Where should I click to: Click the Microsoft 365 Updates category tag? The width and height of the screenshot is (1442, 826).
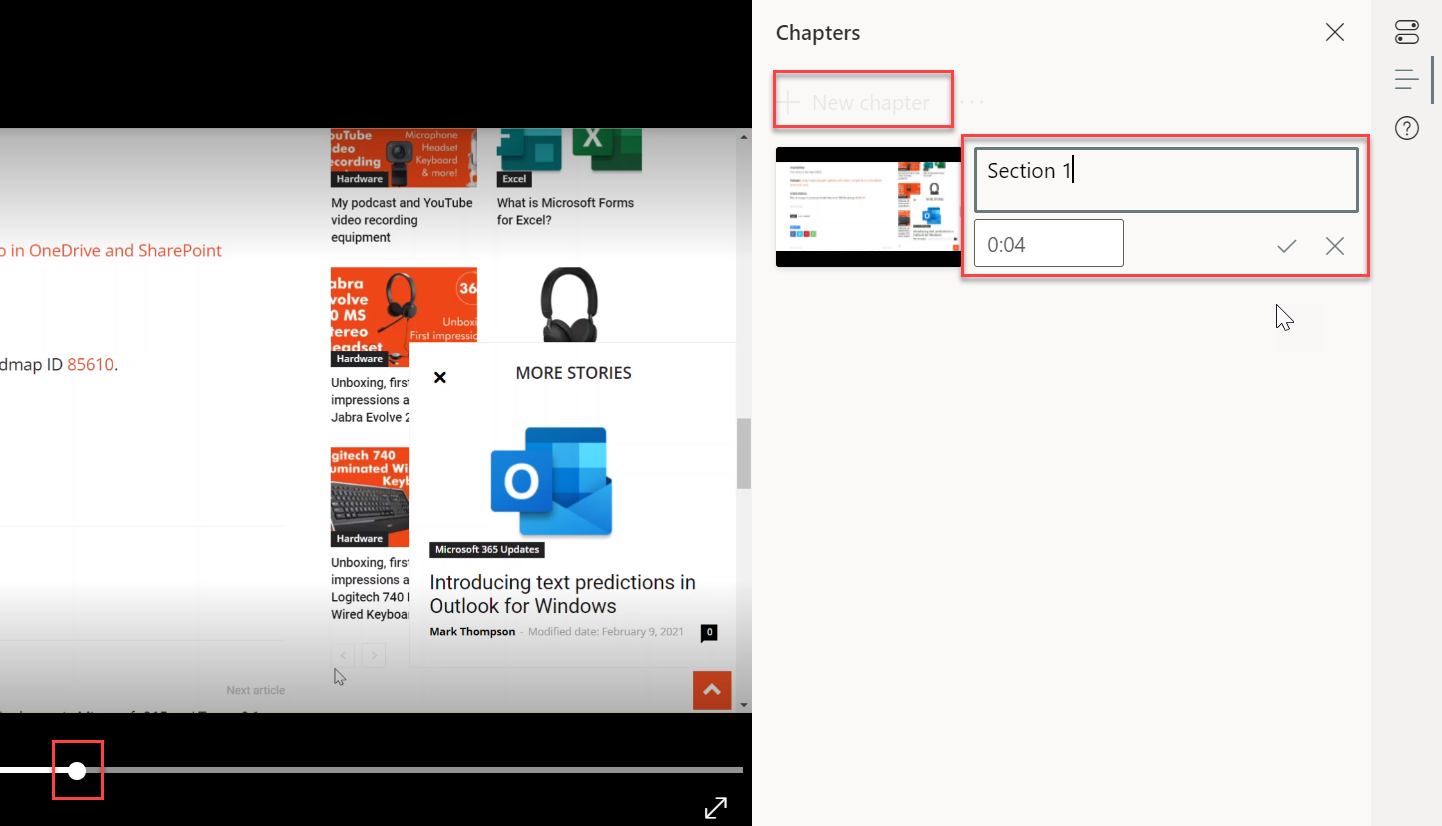pos(487,550)
